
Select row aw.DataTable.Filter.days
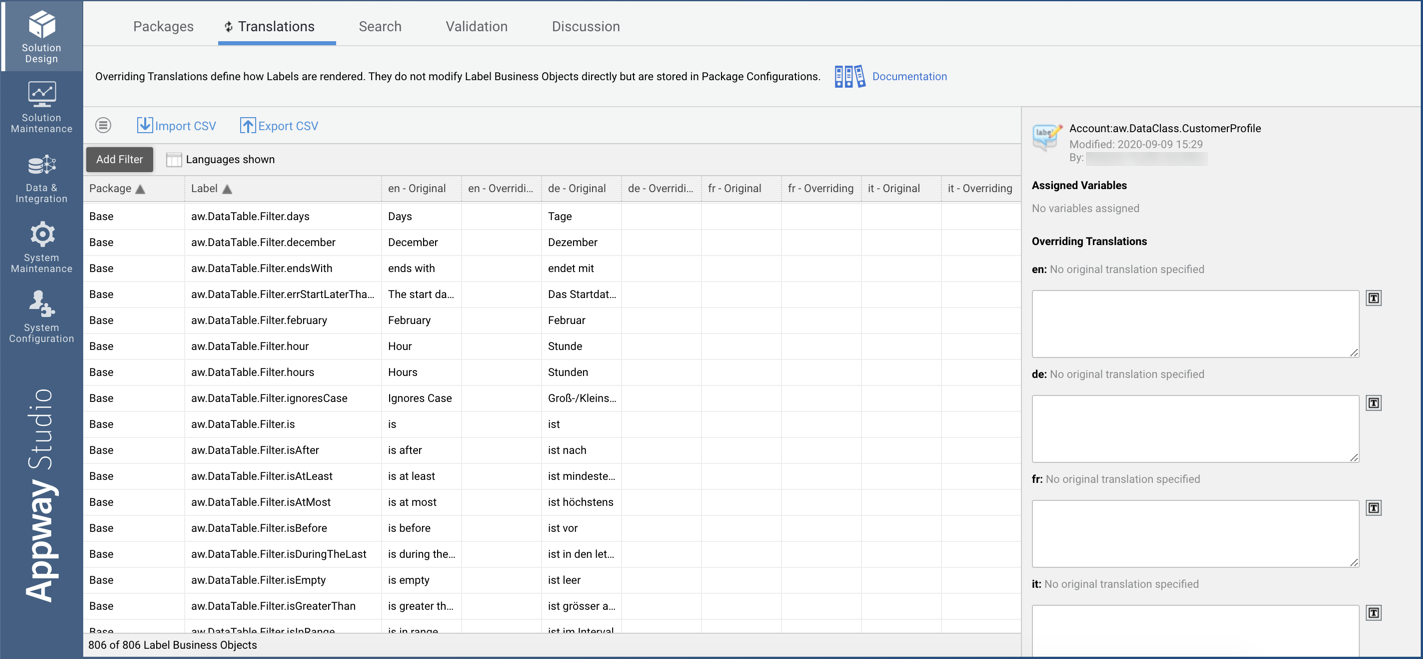(x=552, y=216)
